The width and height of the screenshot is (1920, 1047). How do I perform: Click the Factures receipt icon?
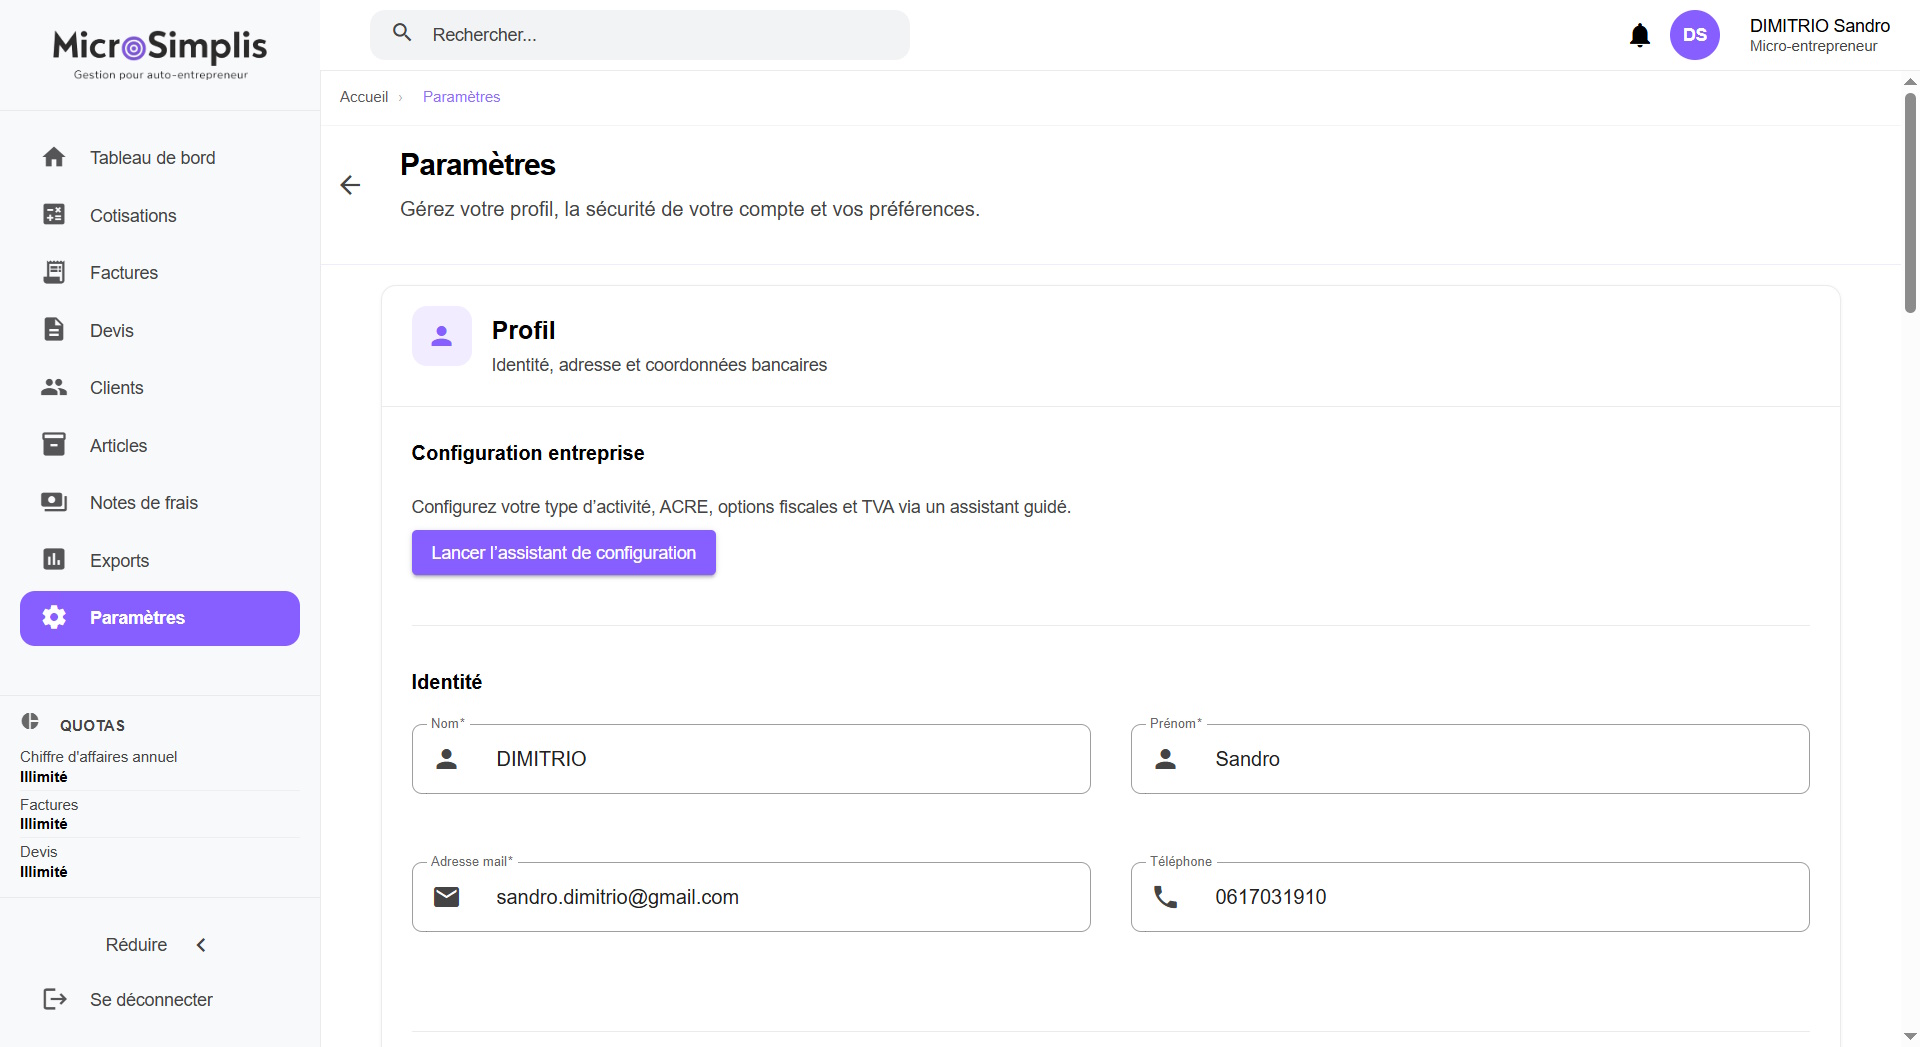tap(54, 272)
